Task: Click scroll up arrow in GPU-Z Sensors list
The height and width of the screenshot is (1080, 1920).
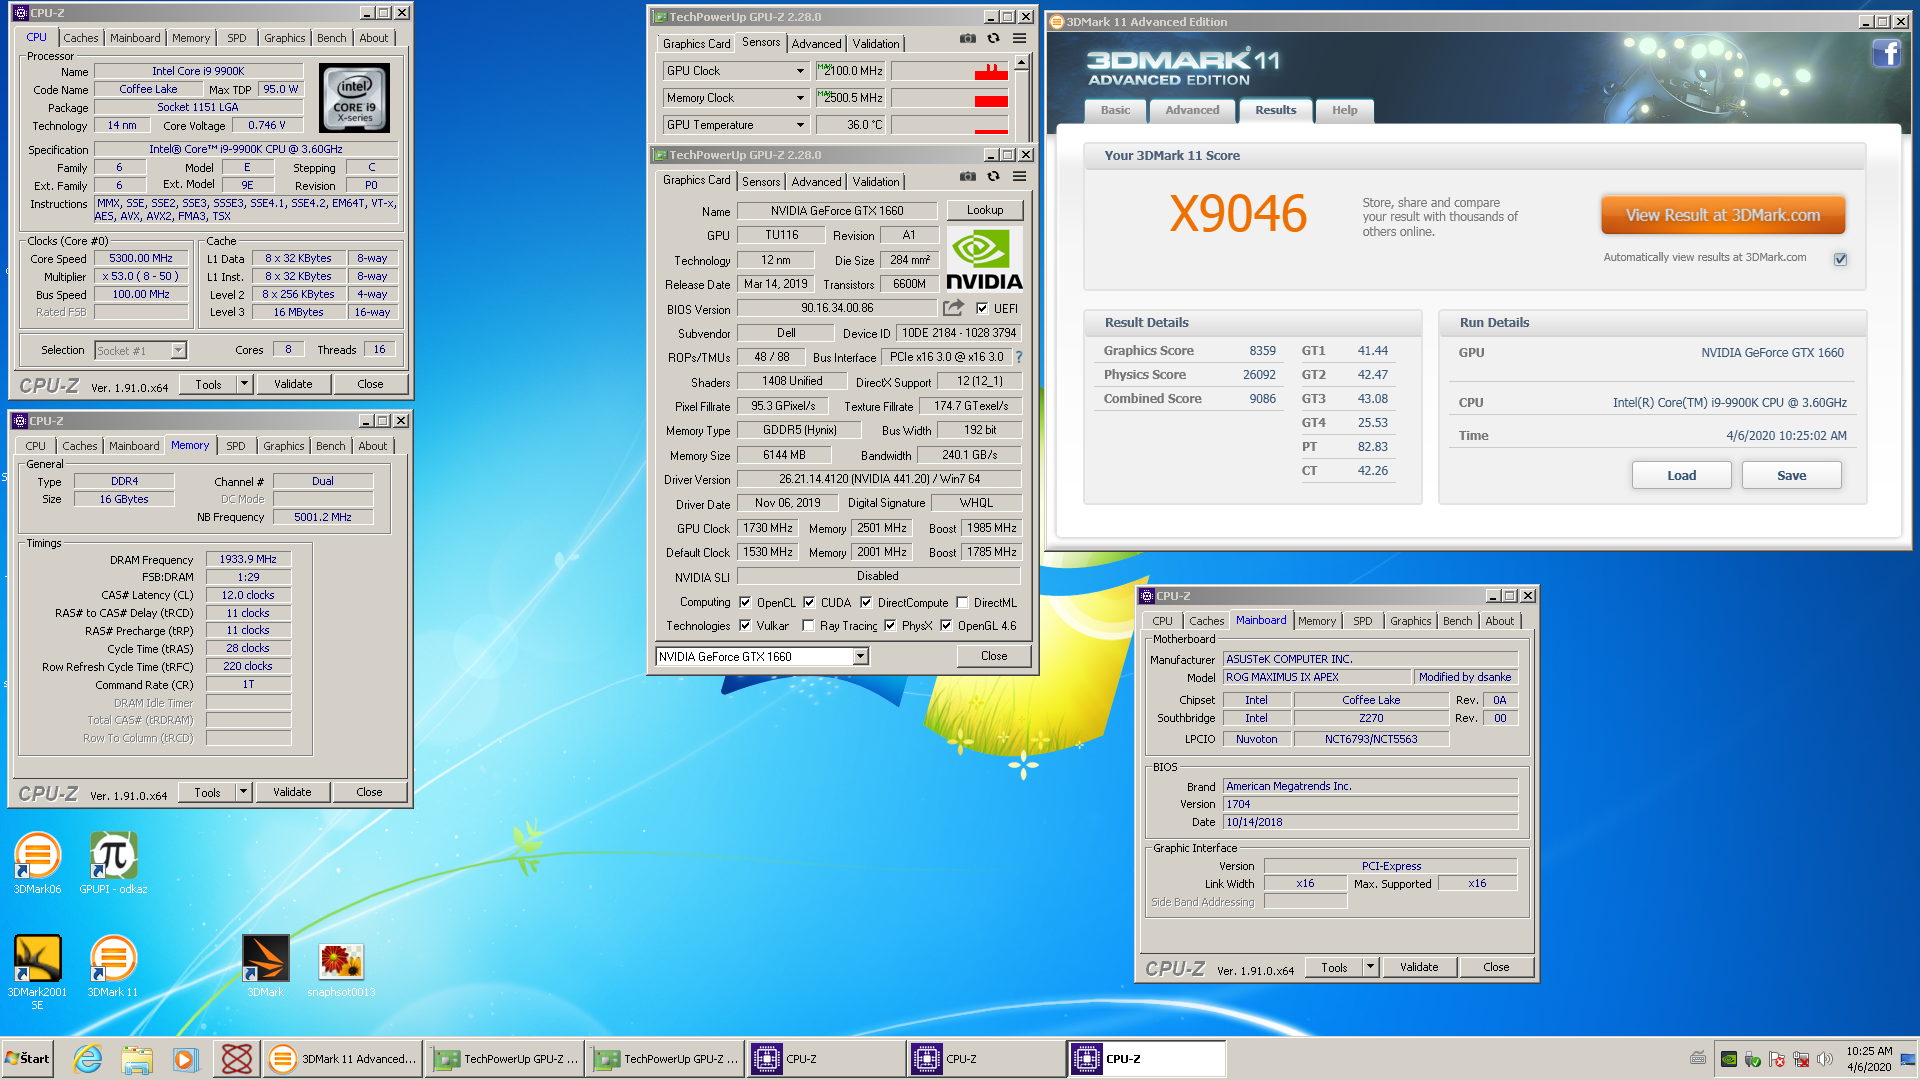Action: [1021, 63]
